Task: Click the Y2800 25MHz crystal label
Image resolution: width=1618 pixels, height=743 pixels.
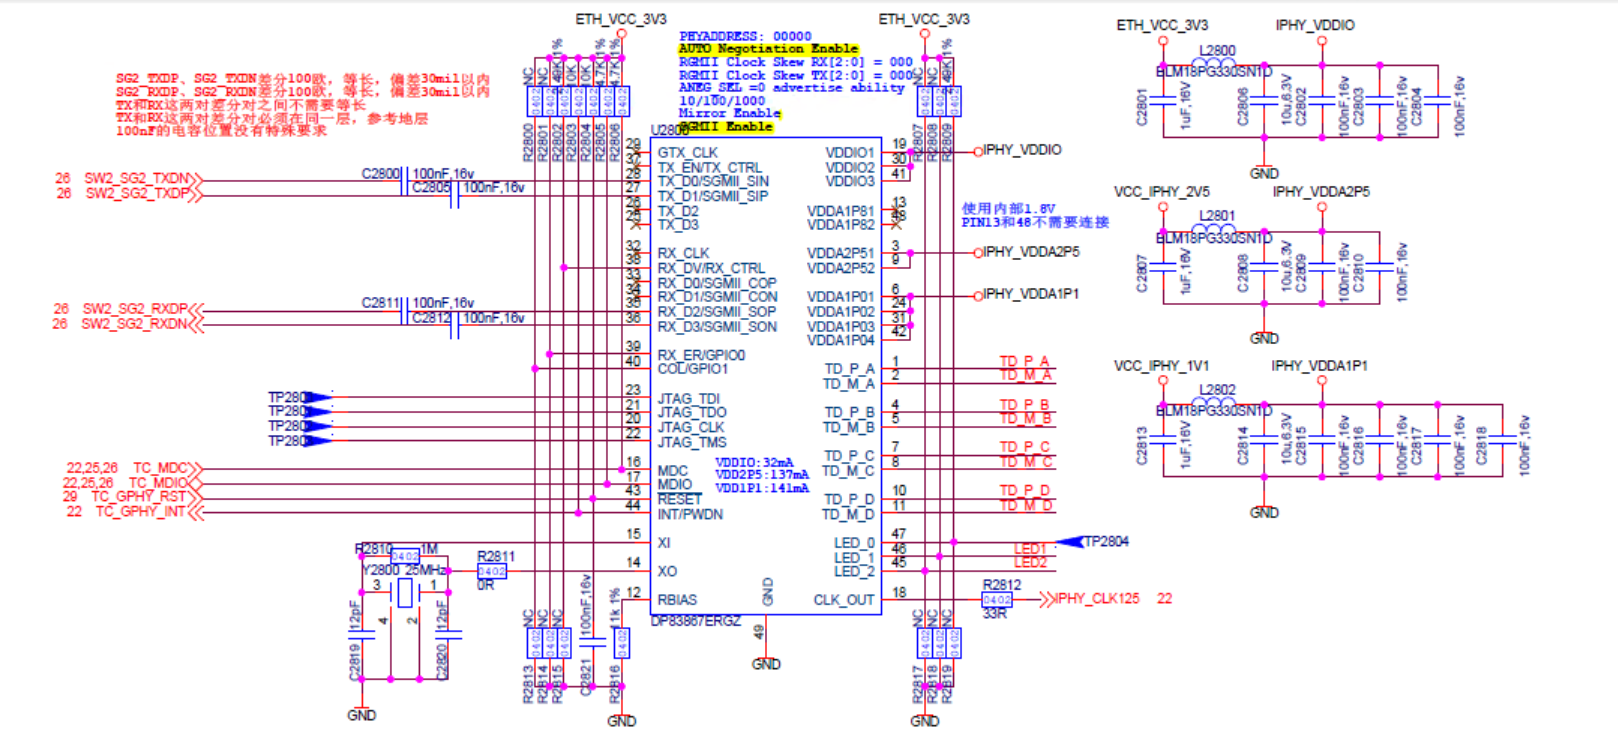Action: 404,570
